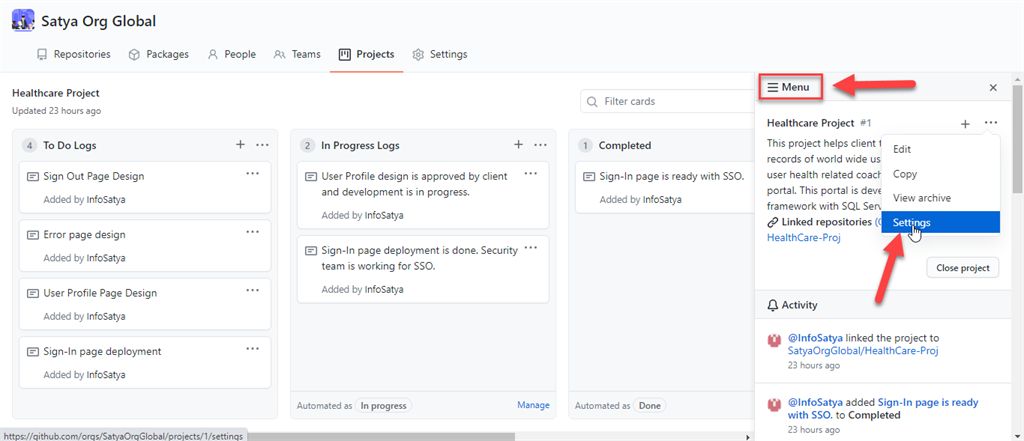Screen dimensions: 1024x441
Task: Add a card to To Do Logs column
Action: [x=240, y=145]
